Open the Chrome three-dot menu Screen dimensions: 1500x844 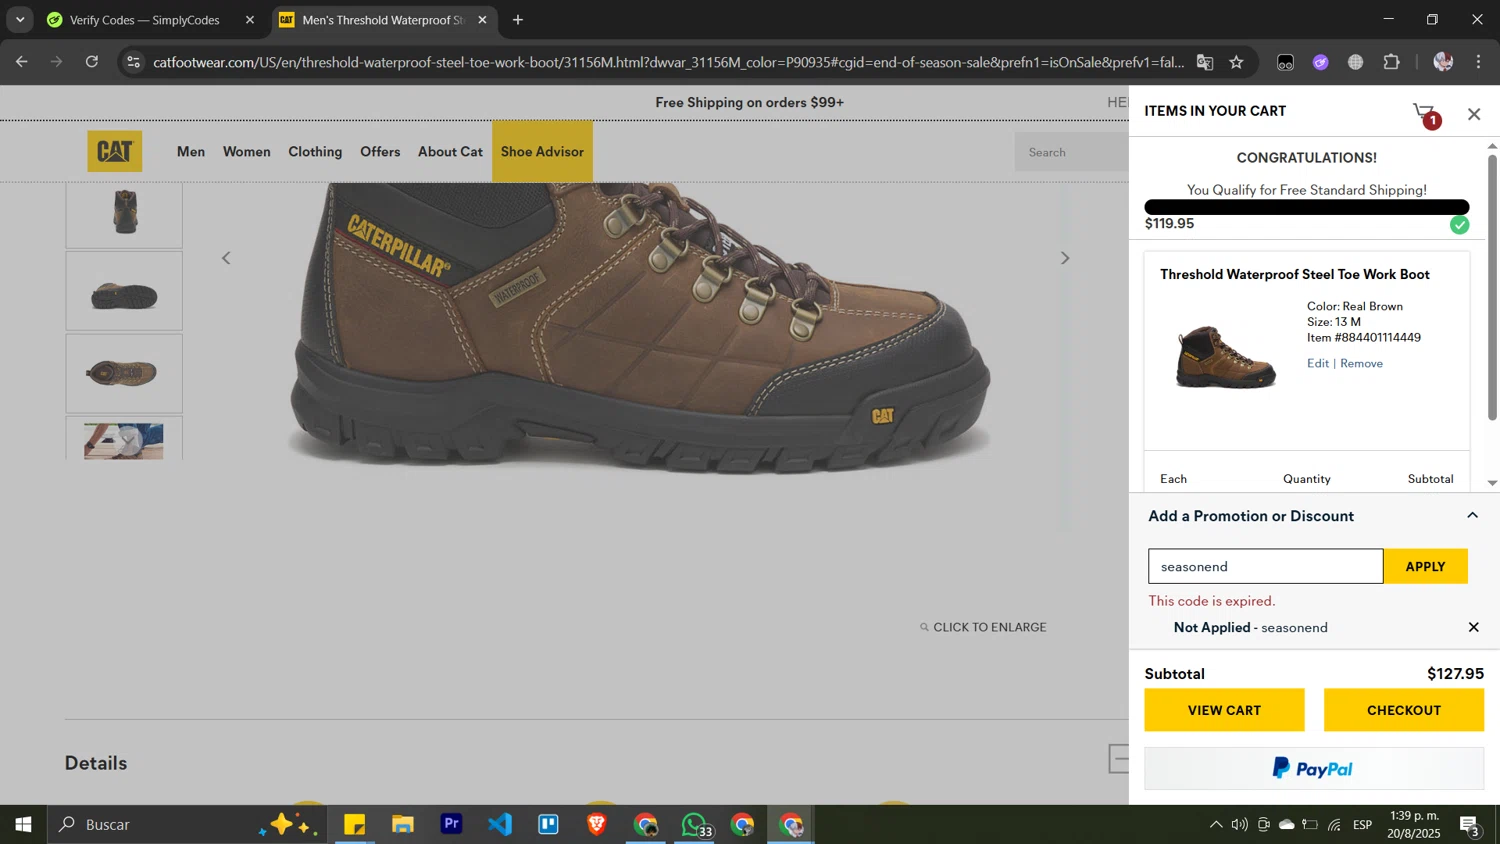pyautogui.click(x=1479, y=62)
